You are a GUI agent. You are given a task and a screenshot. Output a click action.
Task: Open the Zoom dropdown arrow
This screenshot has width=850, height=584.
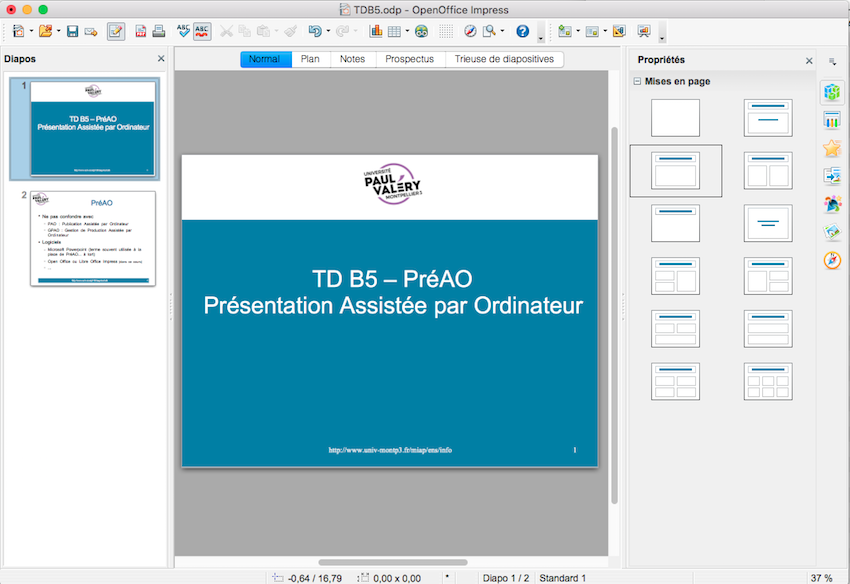tap(502, 31)
